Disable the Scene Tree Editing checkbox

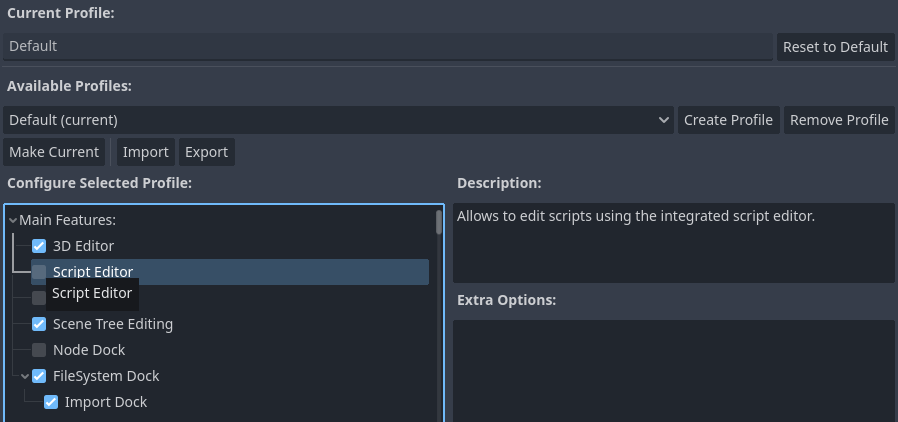tap(39, 324)
